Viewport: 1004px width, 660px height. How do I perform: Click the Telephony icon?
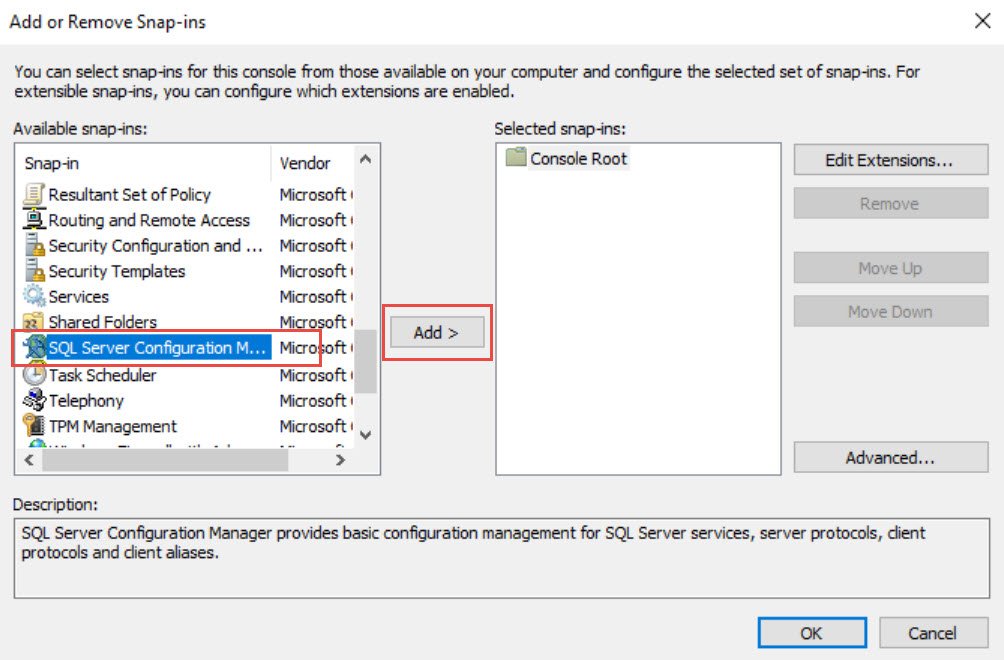tap(34, 400)
